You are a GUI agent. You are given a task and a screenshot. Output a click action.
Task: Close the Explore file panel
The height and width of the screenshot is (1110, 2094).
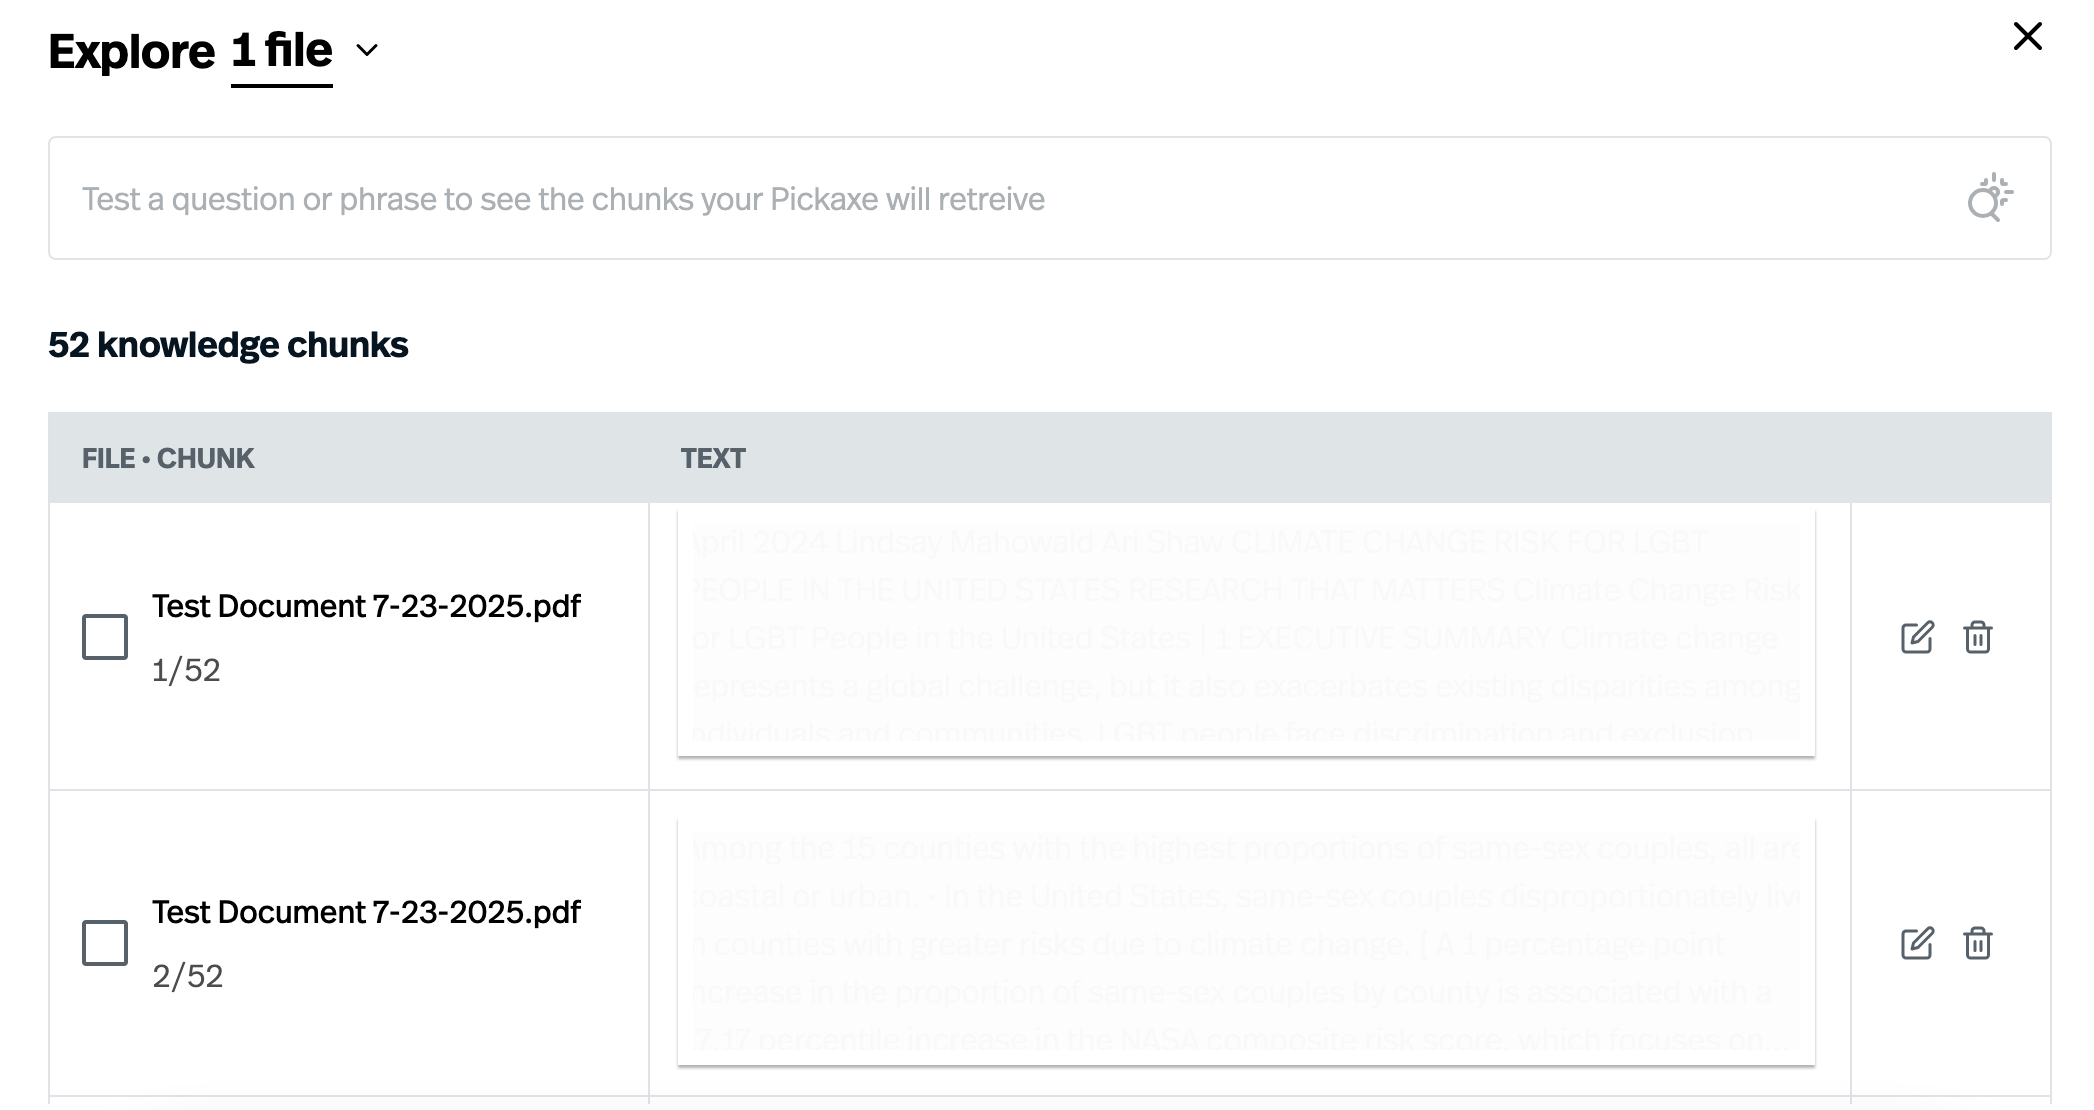(2027, 37)
